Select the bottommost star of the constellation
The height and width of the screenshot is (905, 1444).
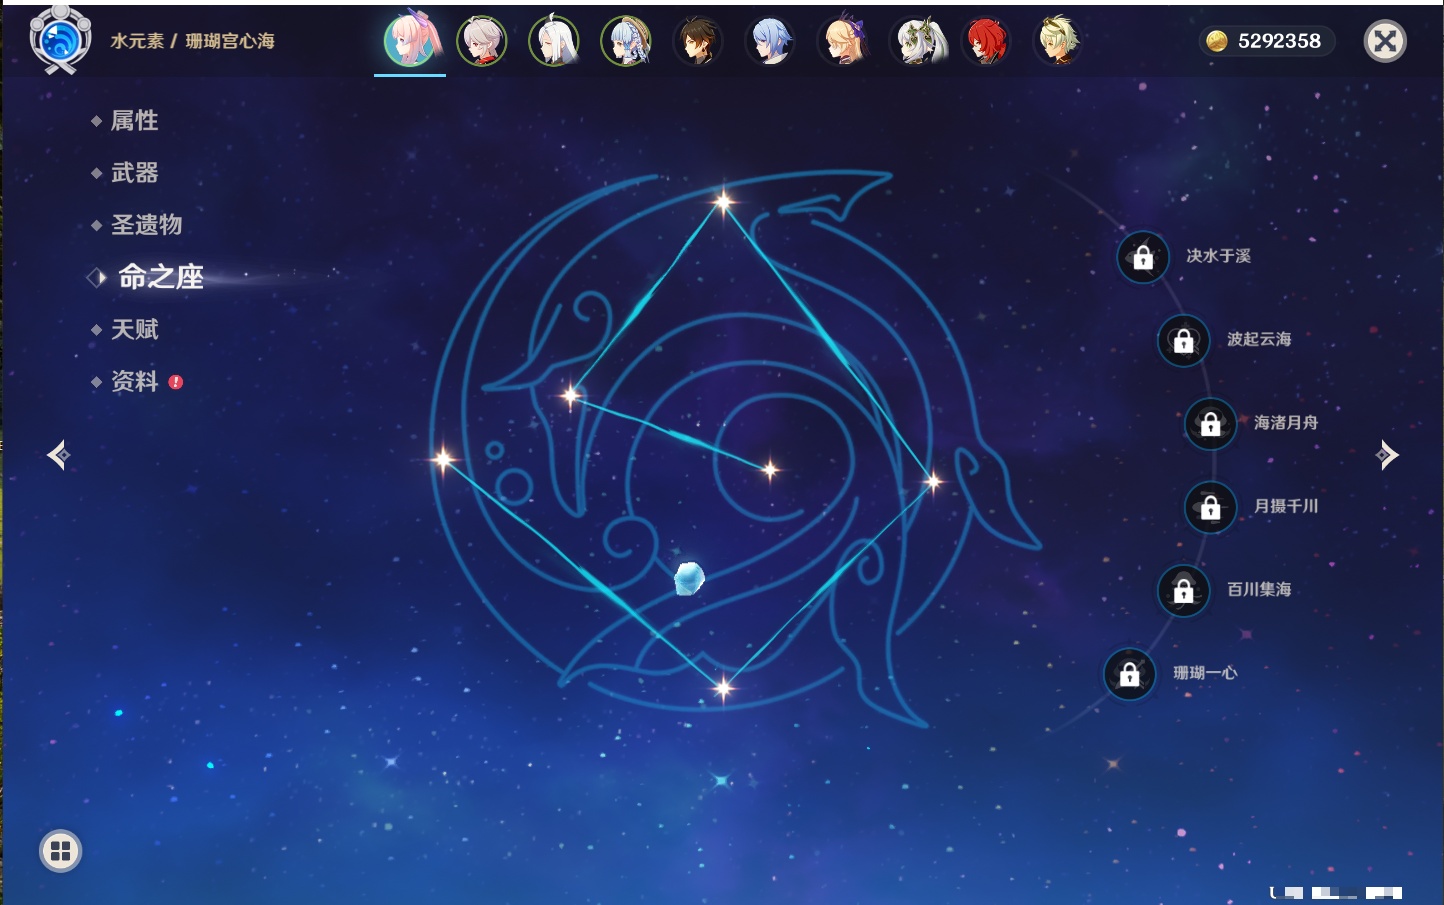[x=723, y=687]
